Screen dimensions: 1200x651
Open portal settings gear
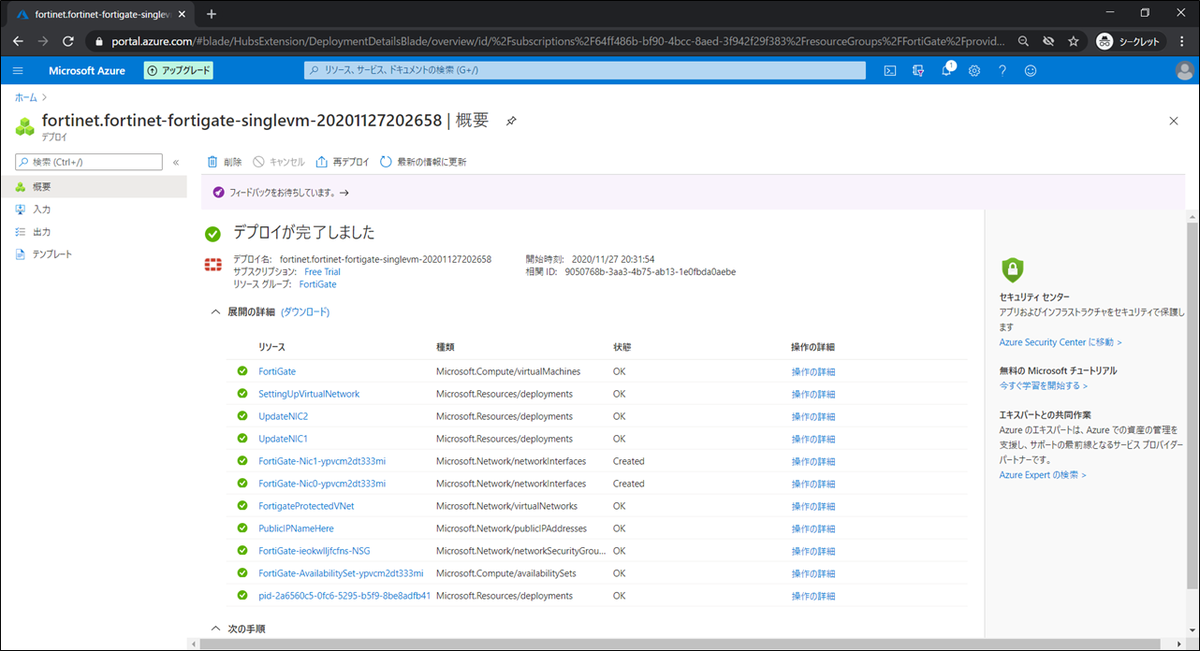click(974, 70)
